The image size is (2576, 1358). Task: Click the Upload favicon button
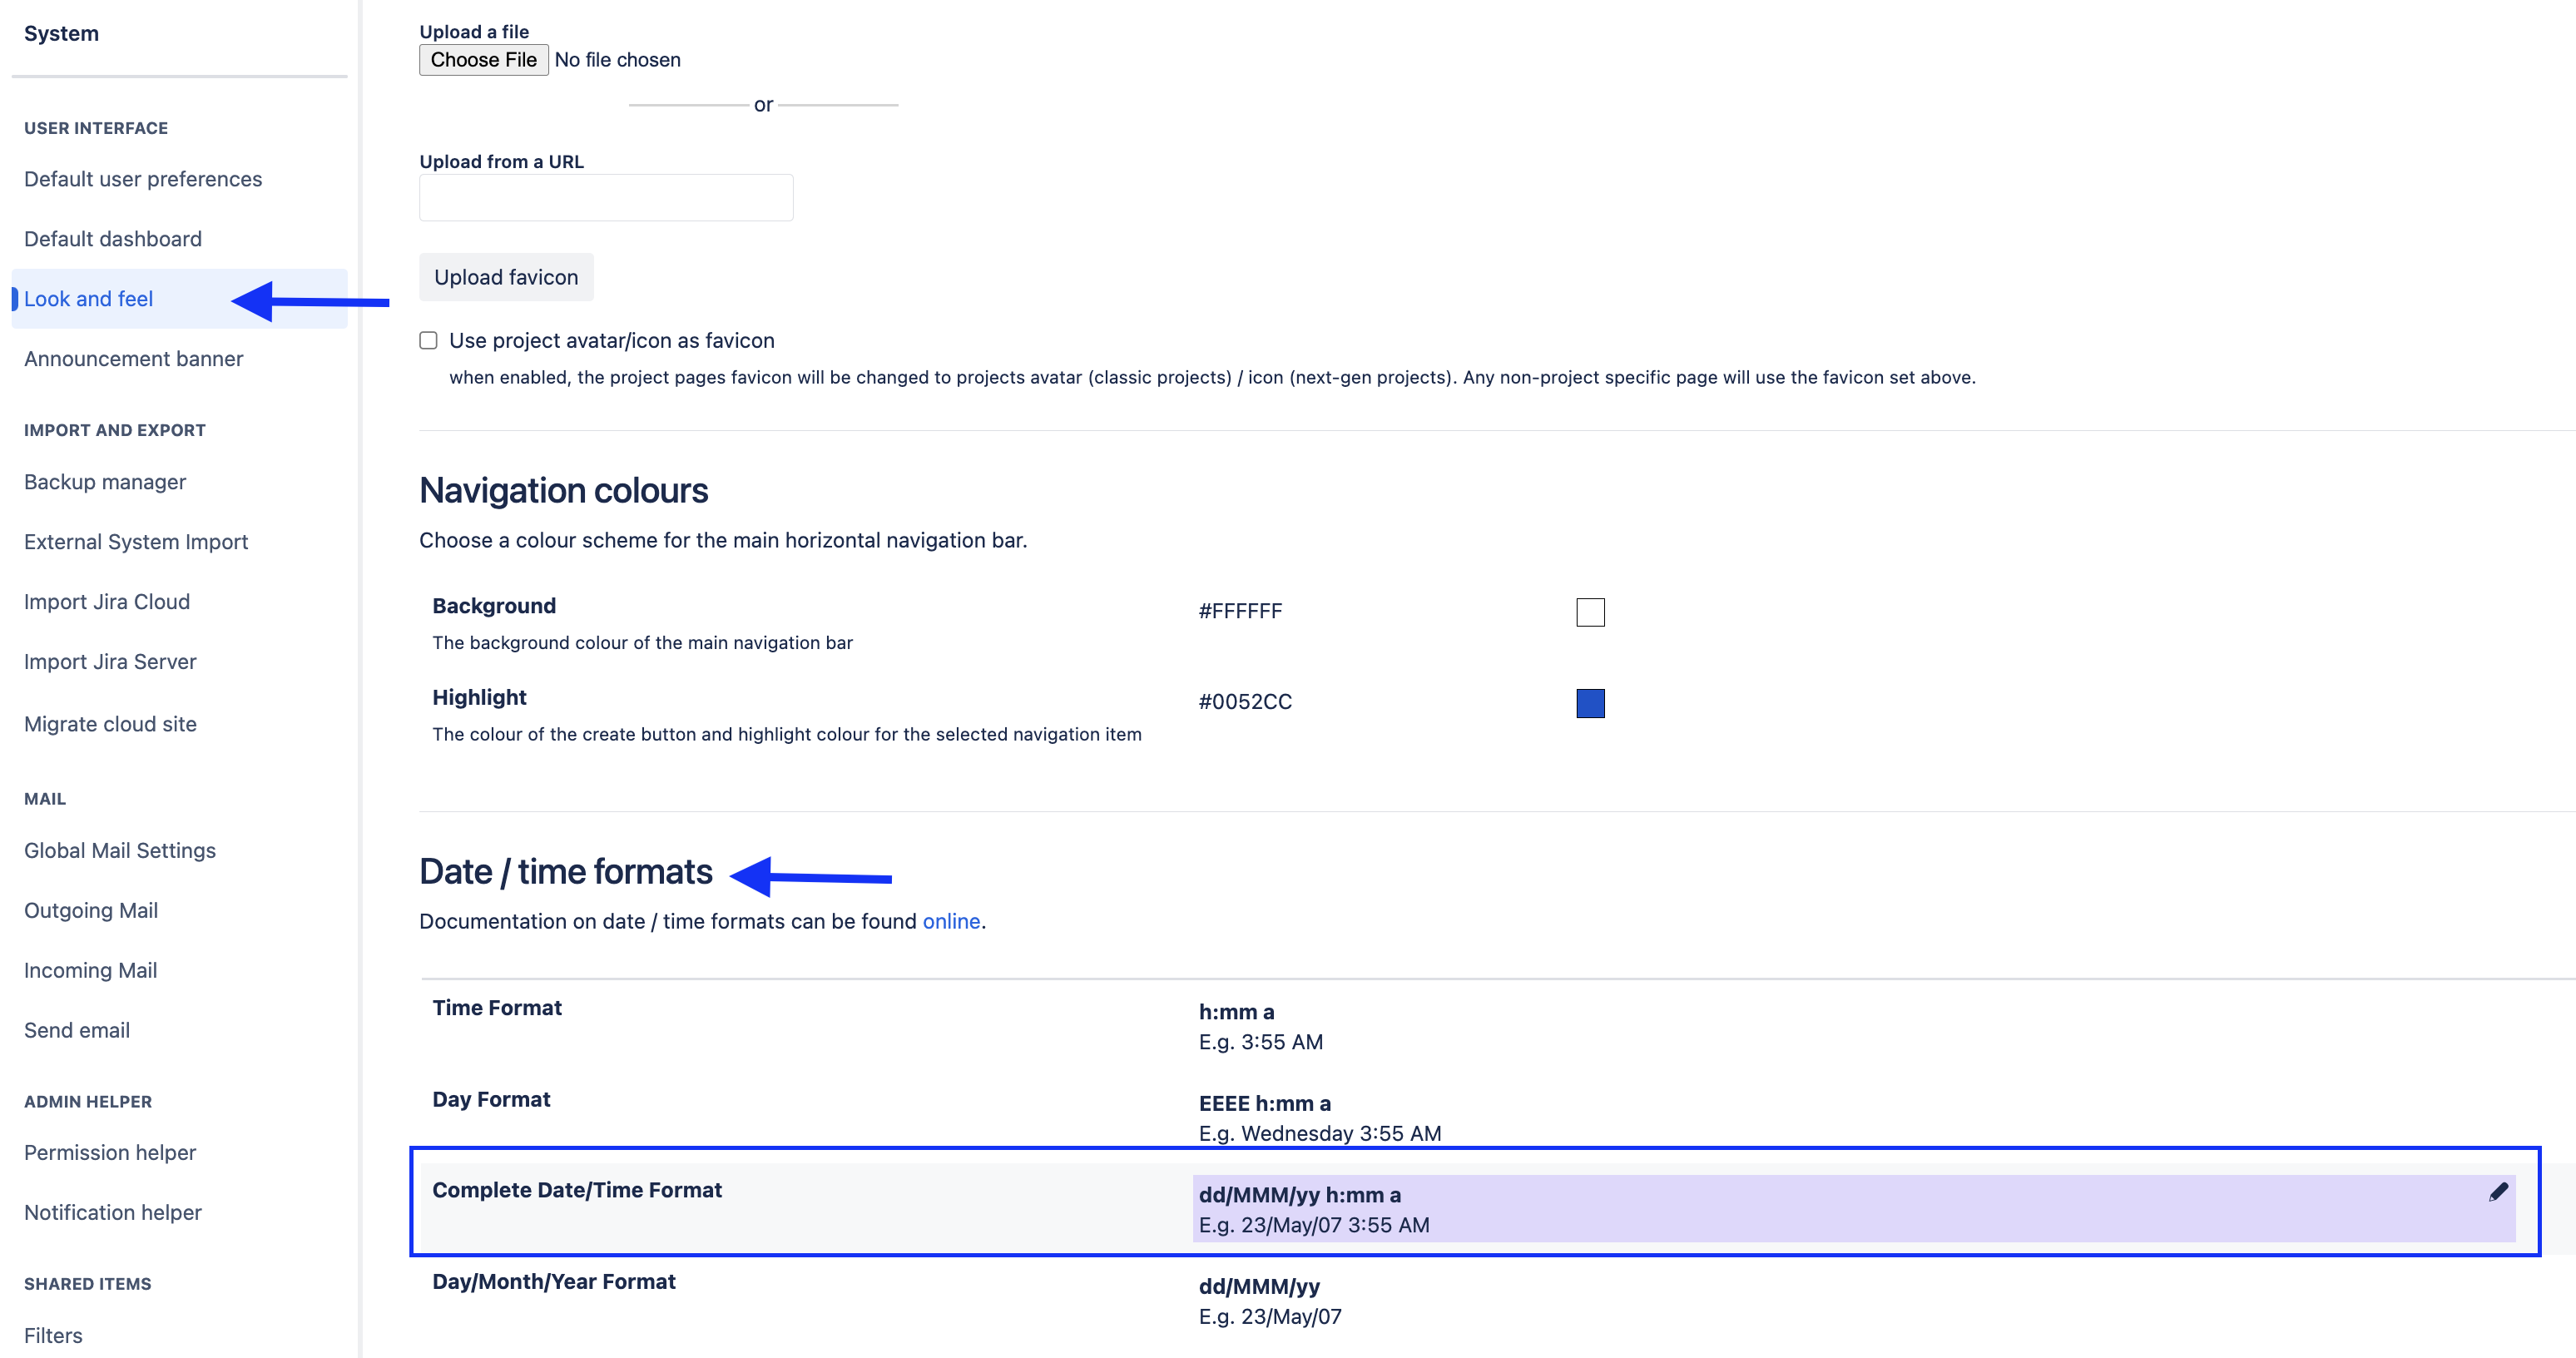(506, 277)
